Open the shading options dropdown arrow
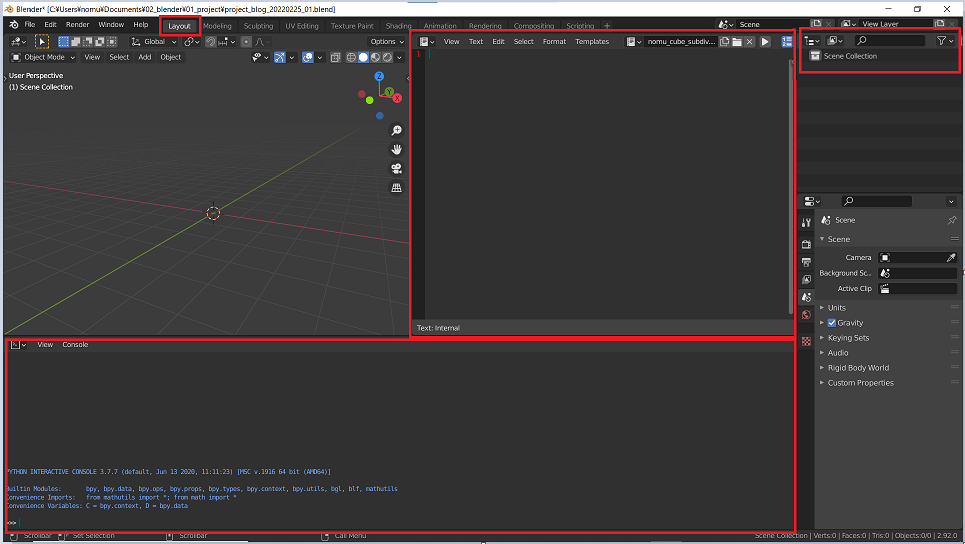The image size is (965, 544). pyautogui.click(x=399, y=57)
